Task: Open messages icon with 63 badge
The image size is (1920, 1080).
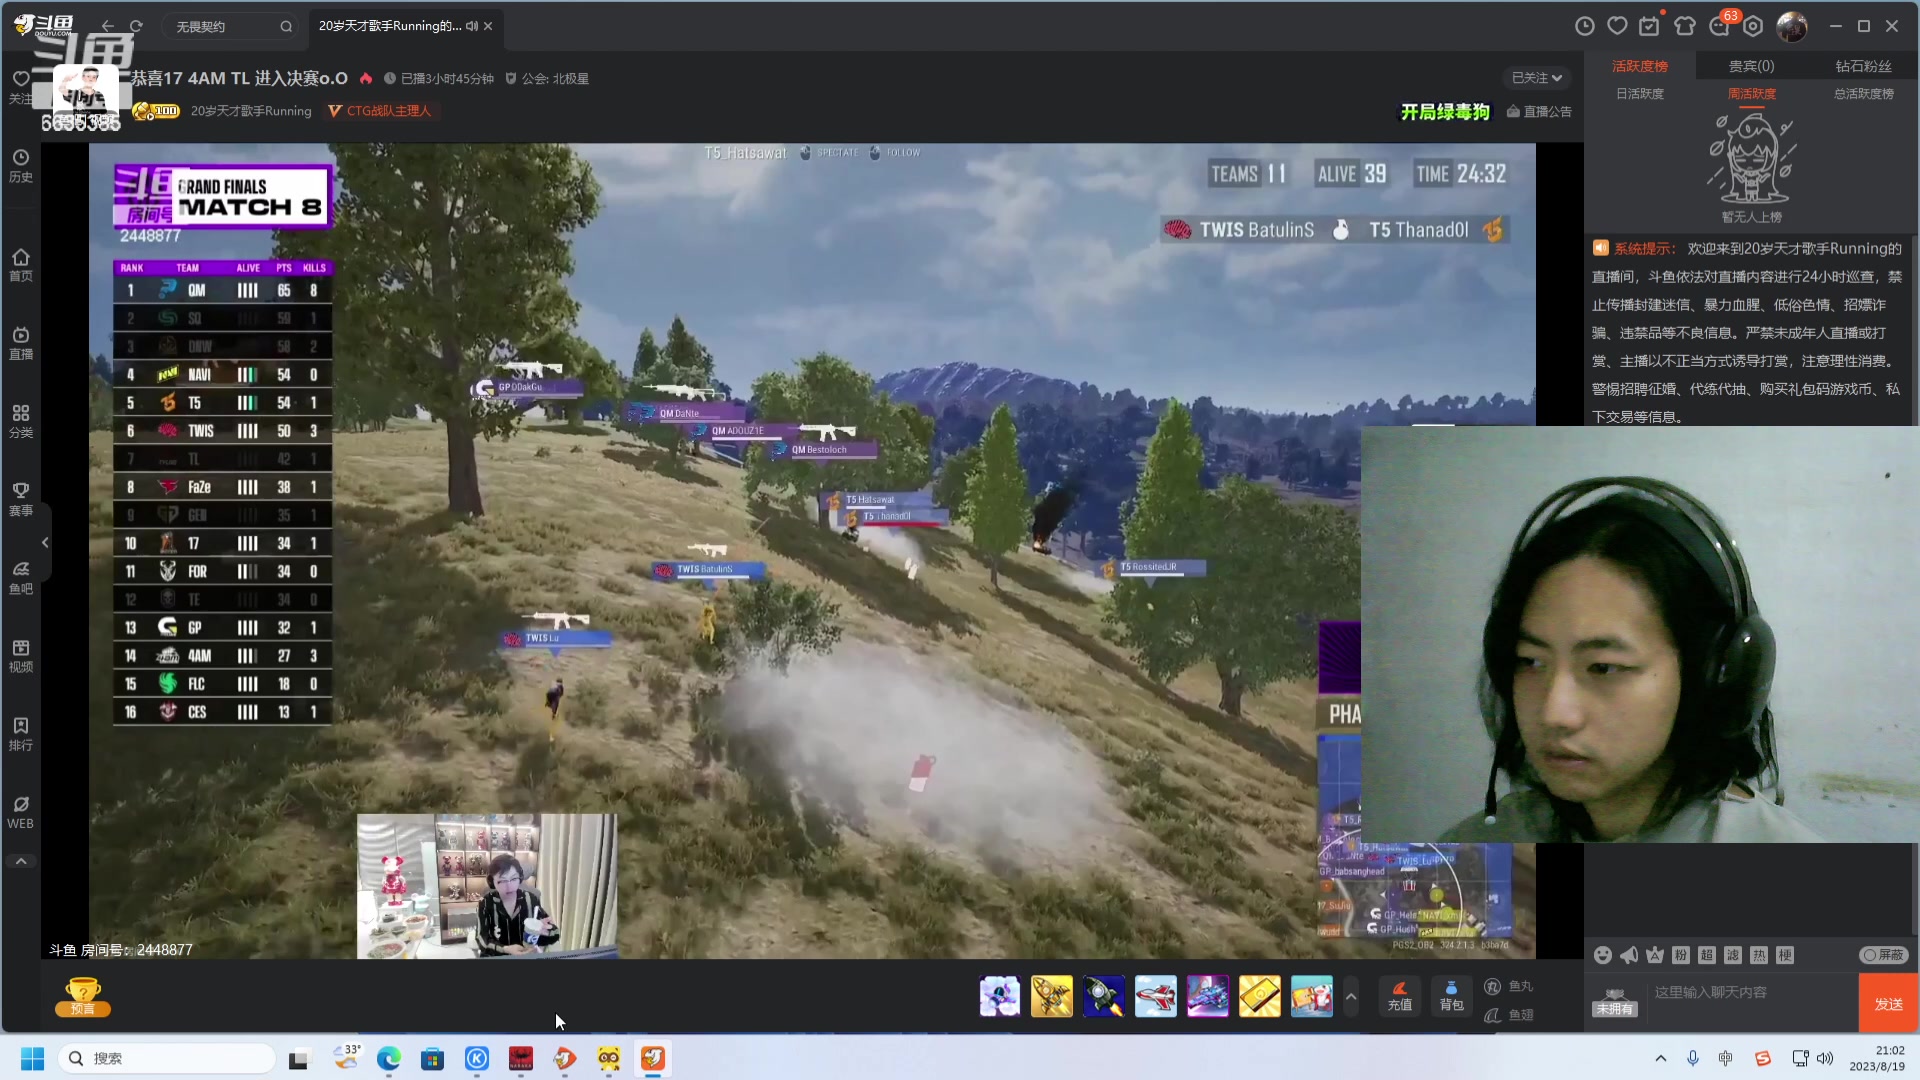Action: (1720, 26)
